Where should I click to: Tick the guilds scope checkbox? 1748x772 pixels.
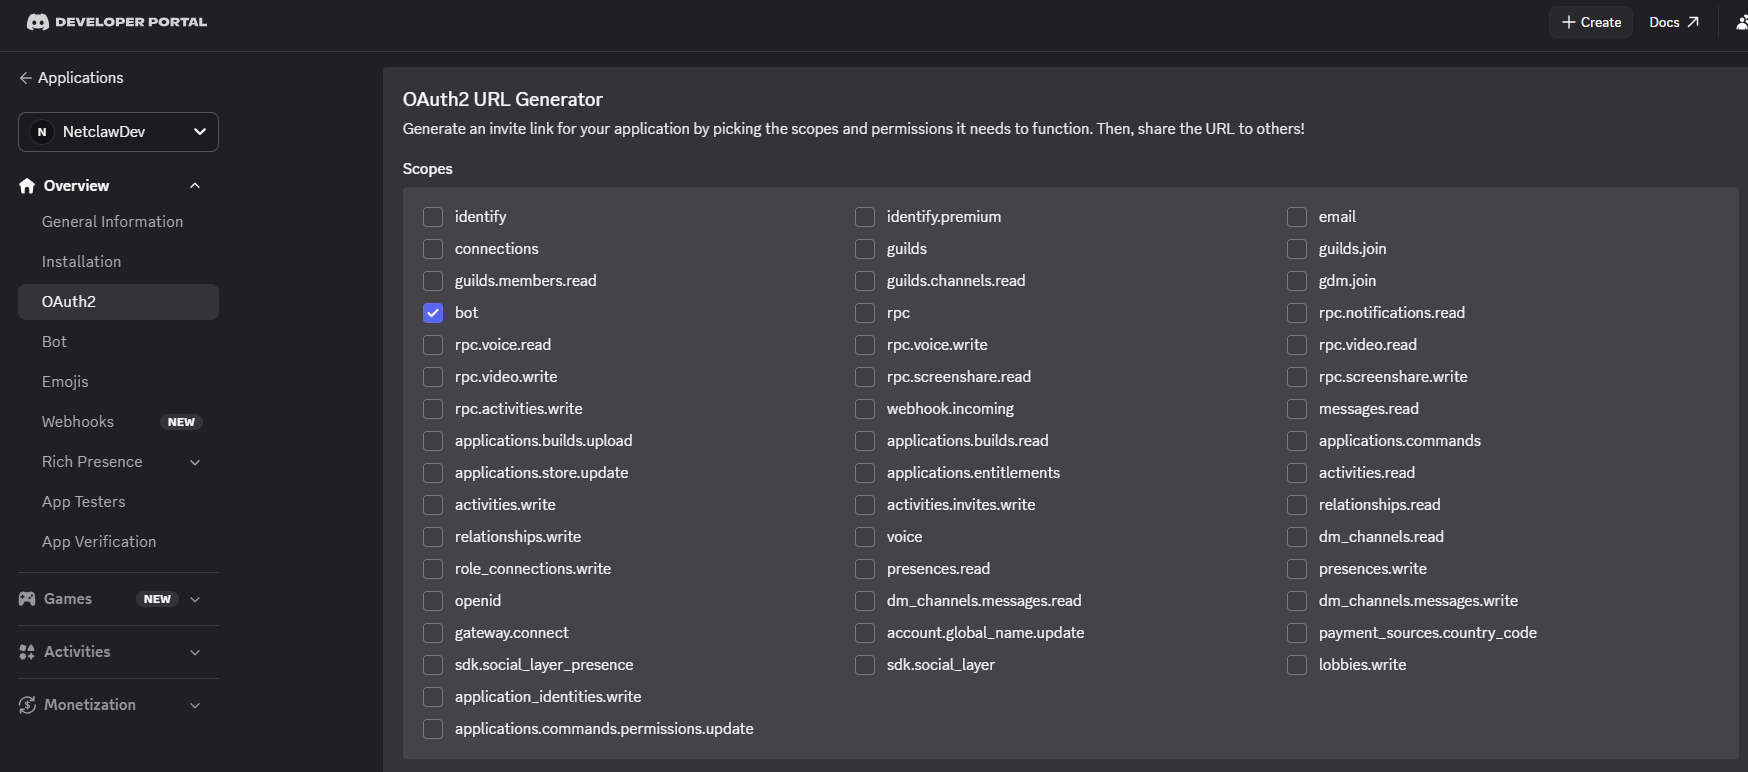(865, 249)
